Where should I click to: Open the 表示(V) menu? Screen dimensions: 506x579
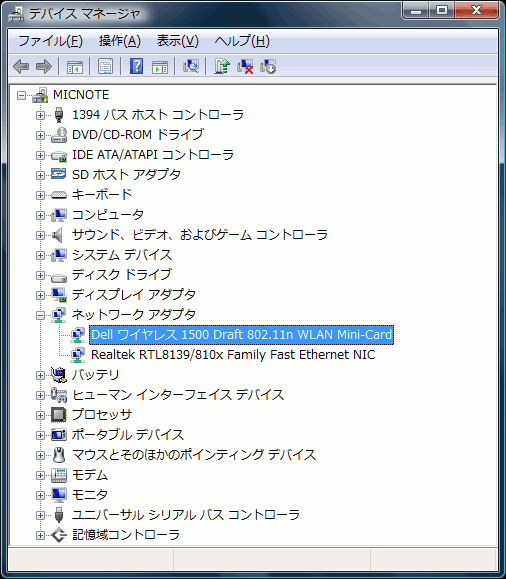[178, 41]
